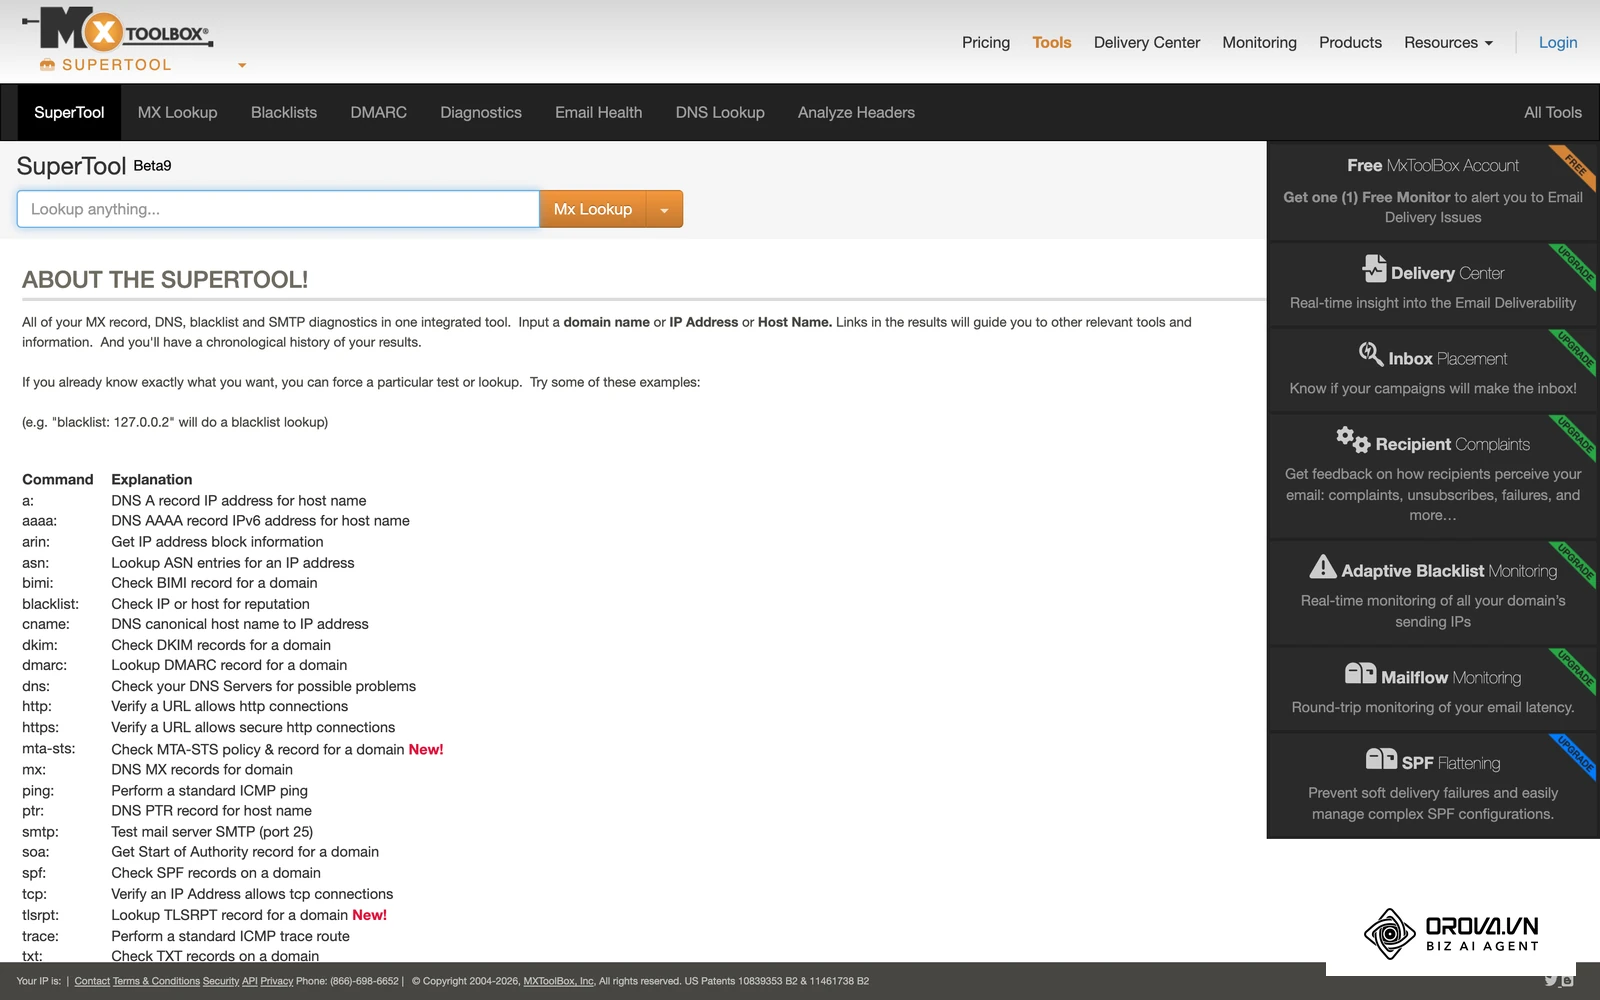1600x1000 pixels.
Task: Focus the 'Lookup anything...' search field
Action: click(278, 209)
